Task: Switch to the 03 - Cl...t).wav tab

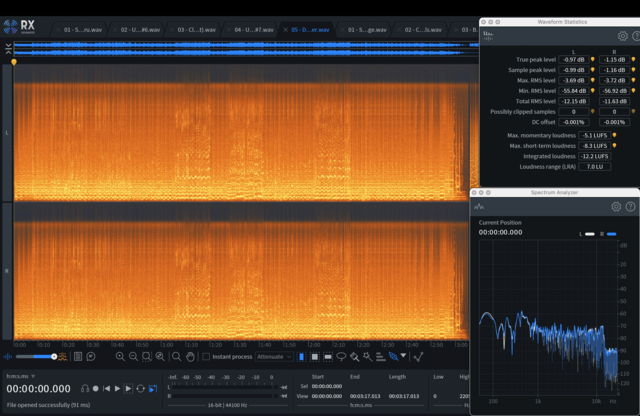Action: coord(196,30)
